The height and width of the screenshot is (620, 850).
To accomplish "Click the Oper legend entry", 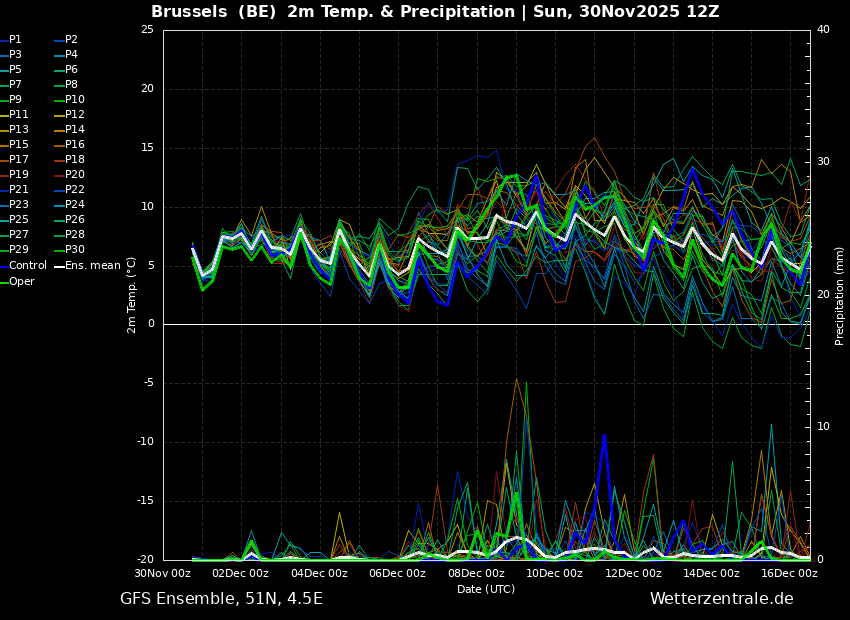I will click(22, 282).
